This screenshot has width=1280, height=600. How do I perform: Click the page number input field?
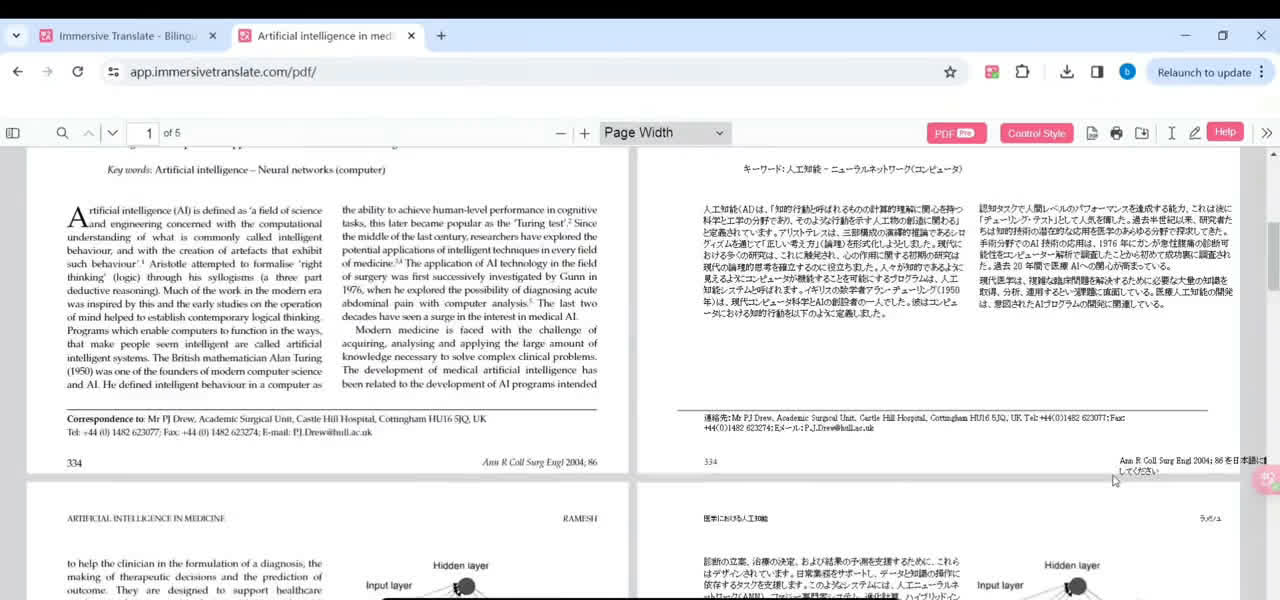tap(143, 133)
